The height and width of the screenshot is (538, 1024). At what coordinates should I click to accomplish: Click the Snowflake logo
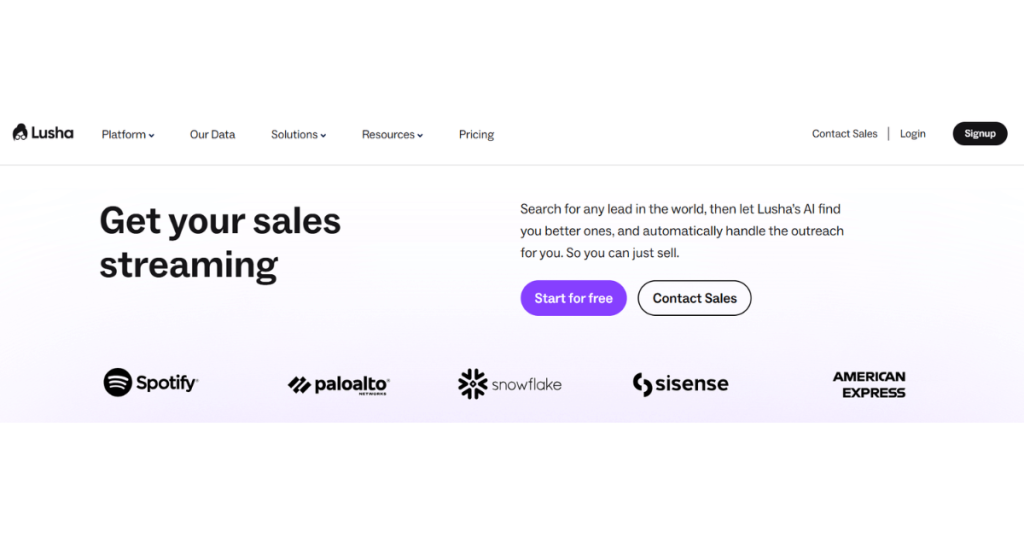(510, 384)
